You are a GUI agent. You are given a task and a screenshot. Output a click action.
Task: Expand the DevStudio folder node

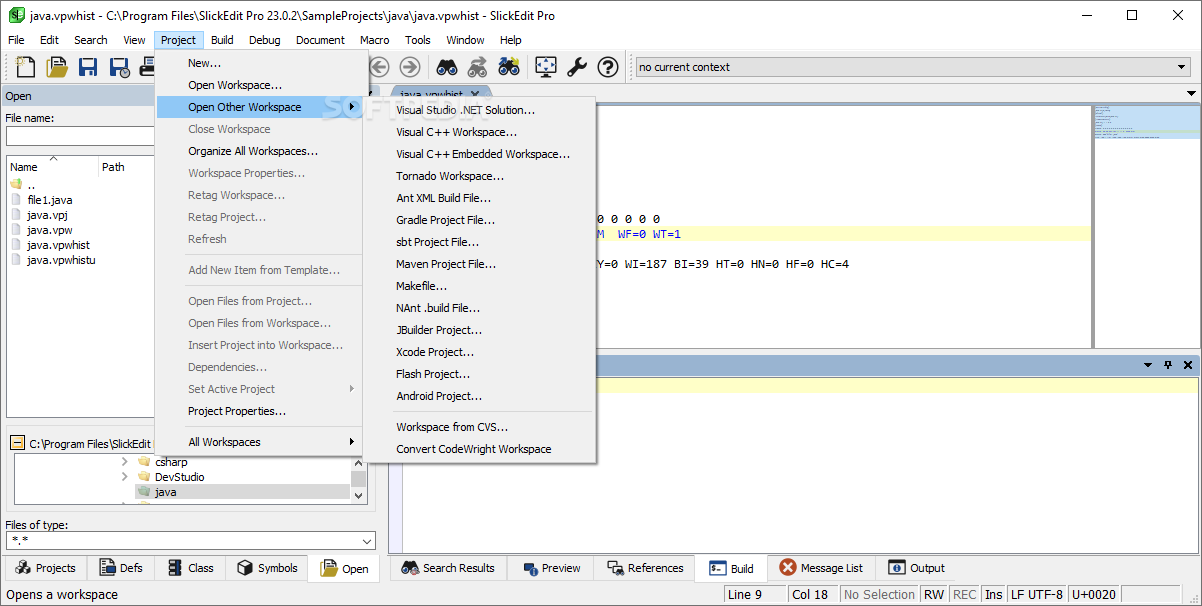124,477
